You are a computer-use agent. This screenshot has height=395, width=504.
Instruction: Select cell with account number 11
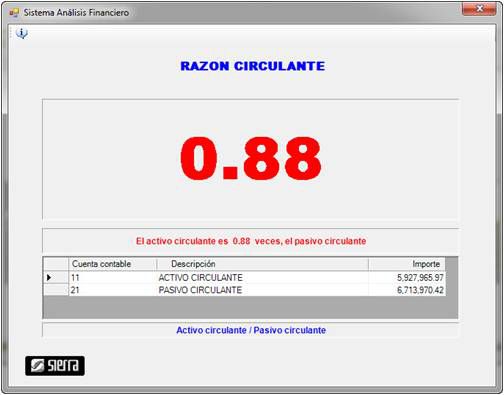click(112, 277)
